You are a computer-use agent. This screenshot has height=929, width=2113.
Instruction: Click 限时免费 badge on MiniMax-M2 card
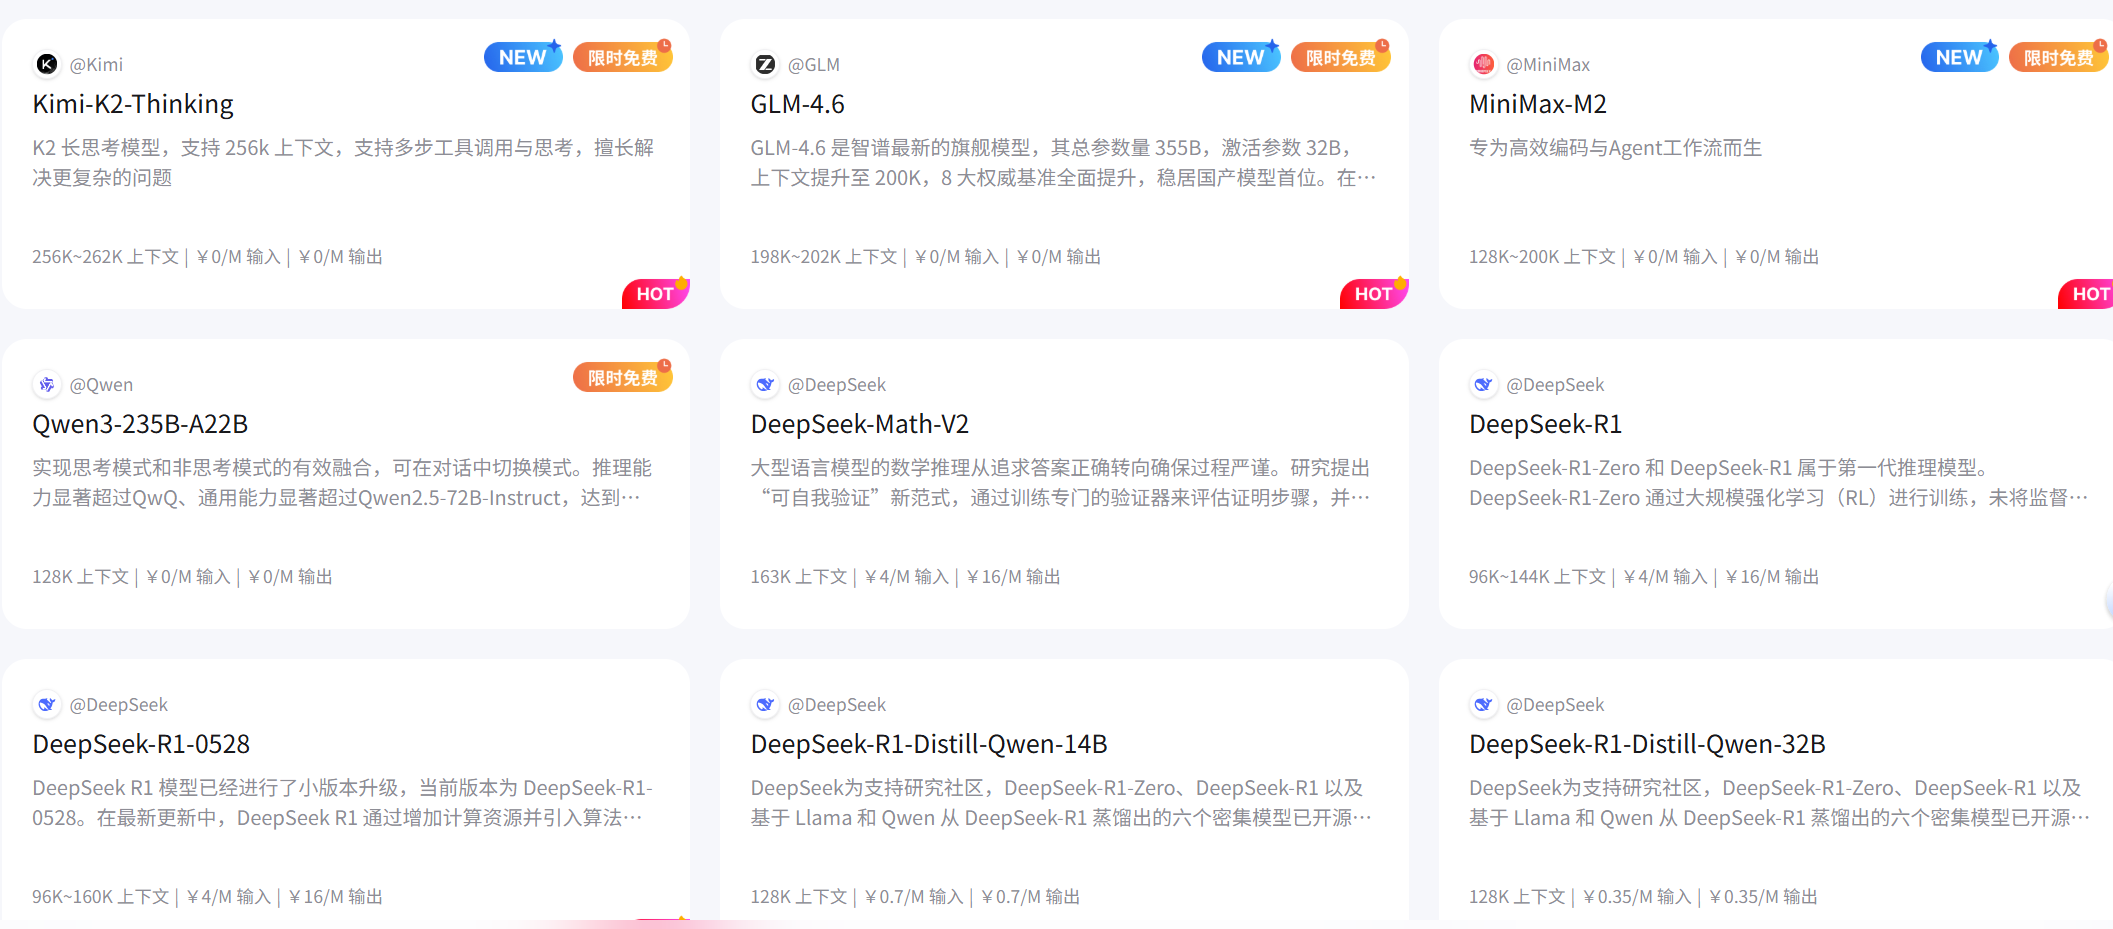[x=2059, y=57]
